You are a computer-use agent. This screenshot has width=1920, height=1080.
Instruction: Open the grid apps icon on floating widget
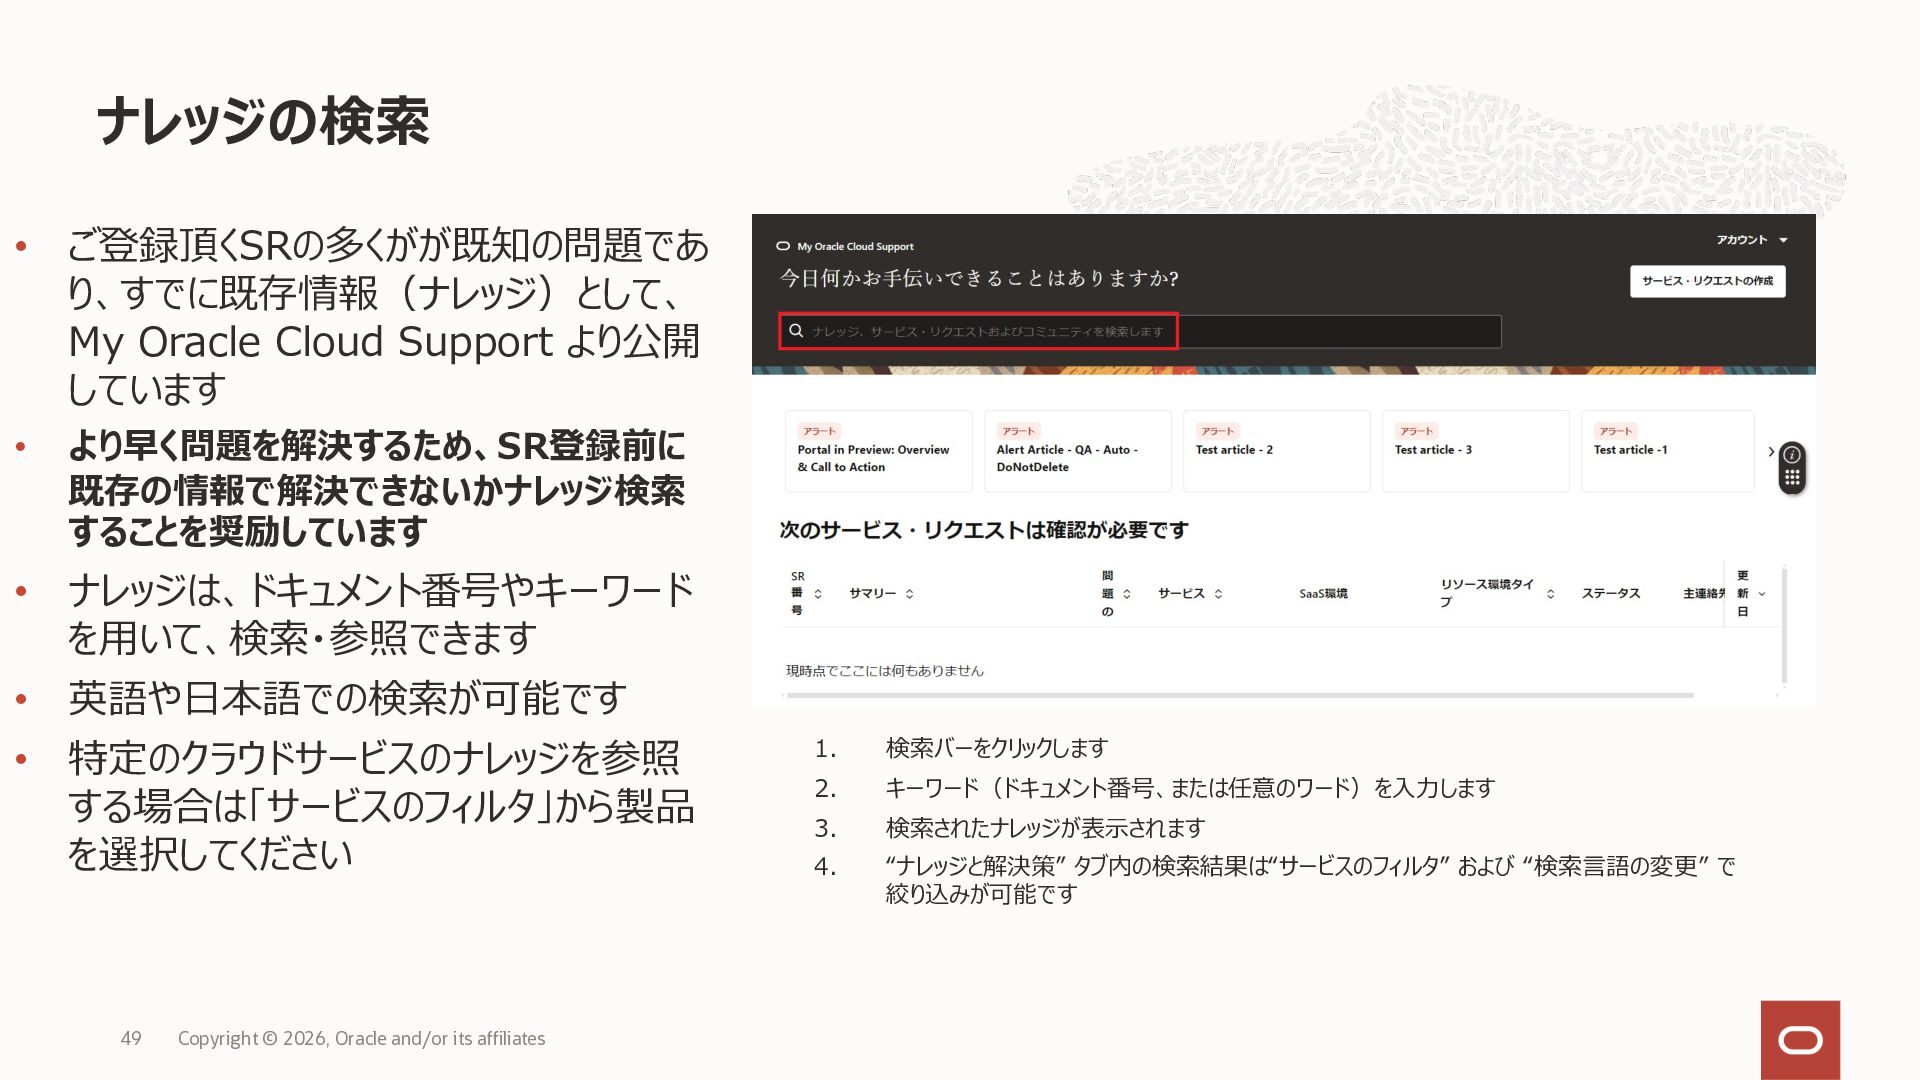1792,478
